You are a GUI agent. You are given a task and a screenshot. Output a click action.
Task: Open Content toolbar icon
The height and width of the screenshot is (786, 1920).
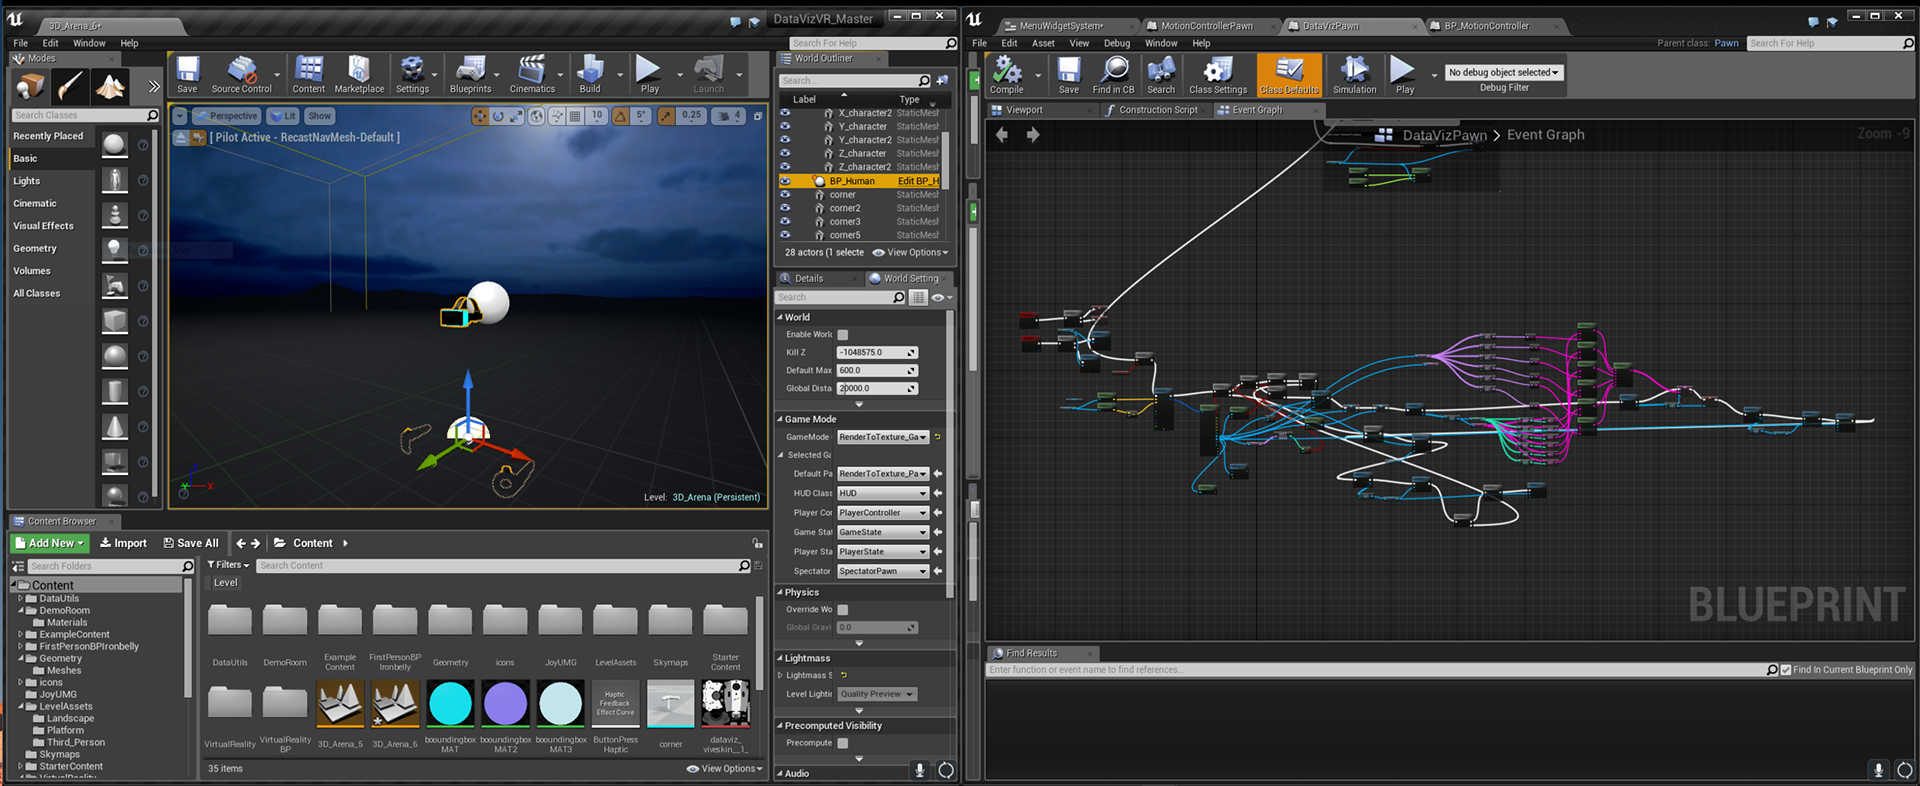308,75
